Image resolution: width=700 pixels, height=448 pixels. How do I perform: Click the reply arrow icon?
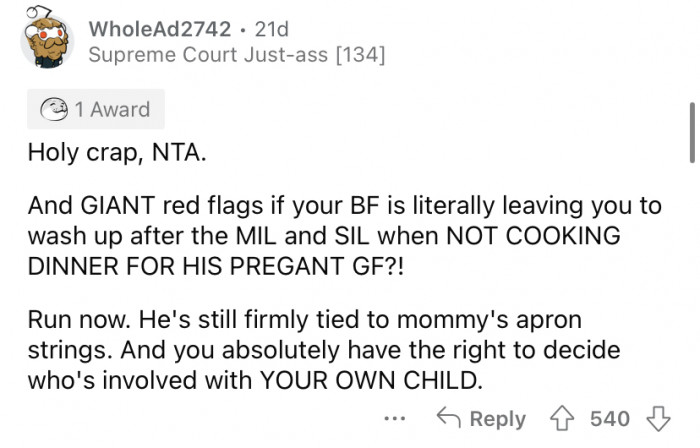tap(447, 418)
